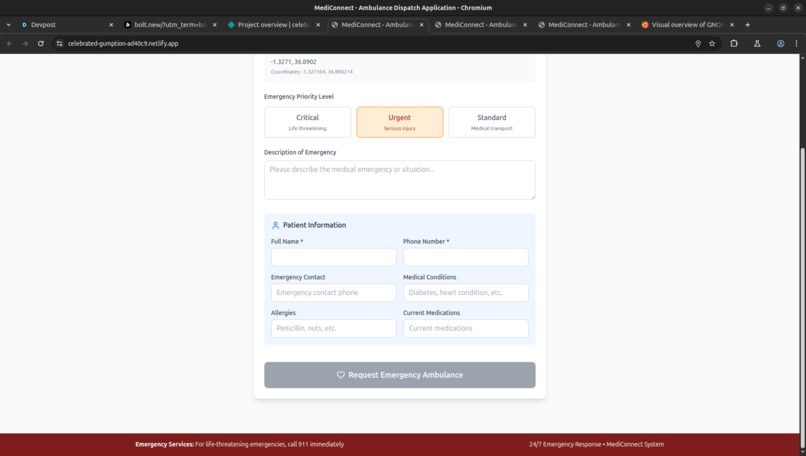
Task: Close the Visual overview of GNOME tab
Action: [732, 25]
